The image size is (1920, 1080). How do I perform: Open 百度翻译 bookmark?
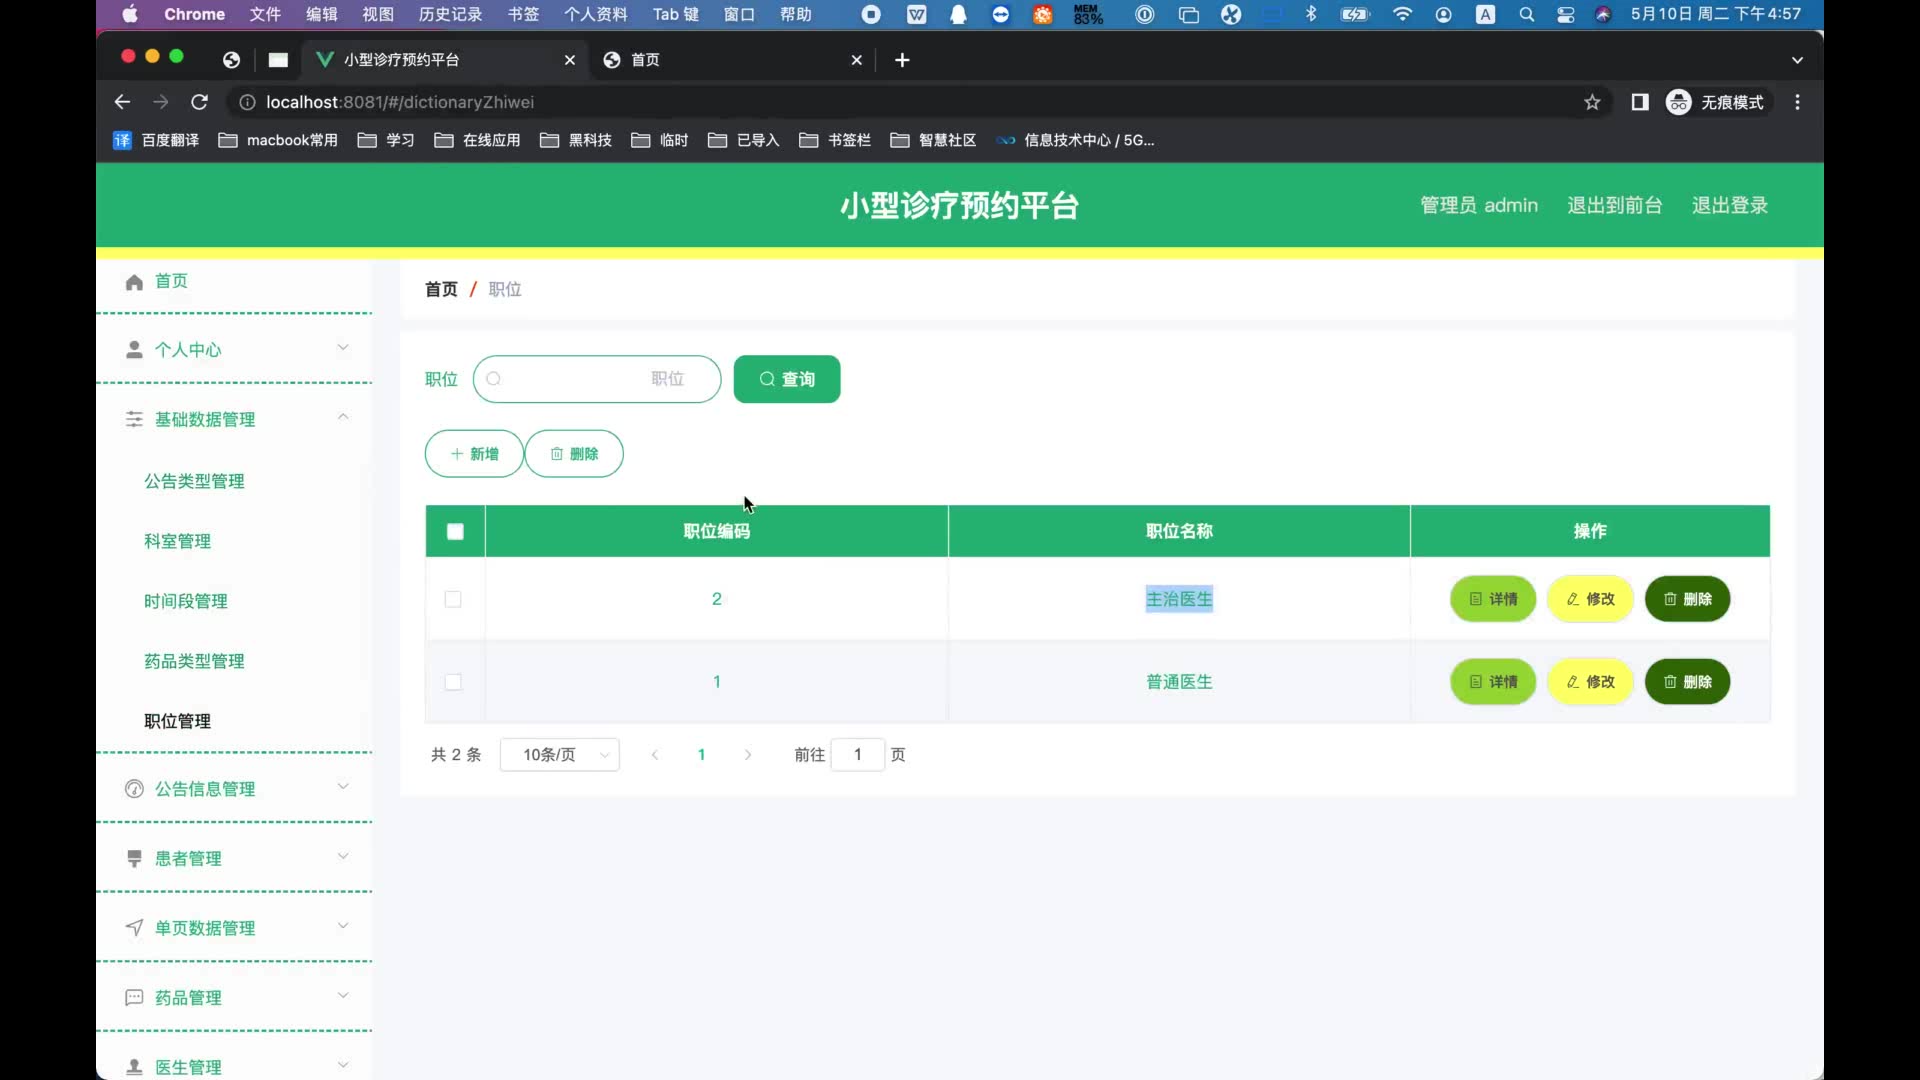point(156,140)
